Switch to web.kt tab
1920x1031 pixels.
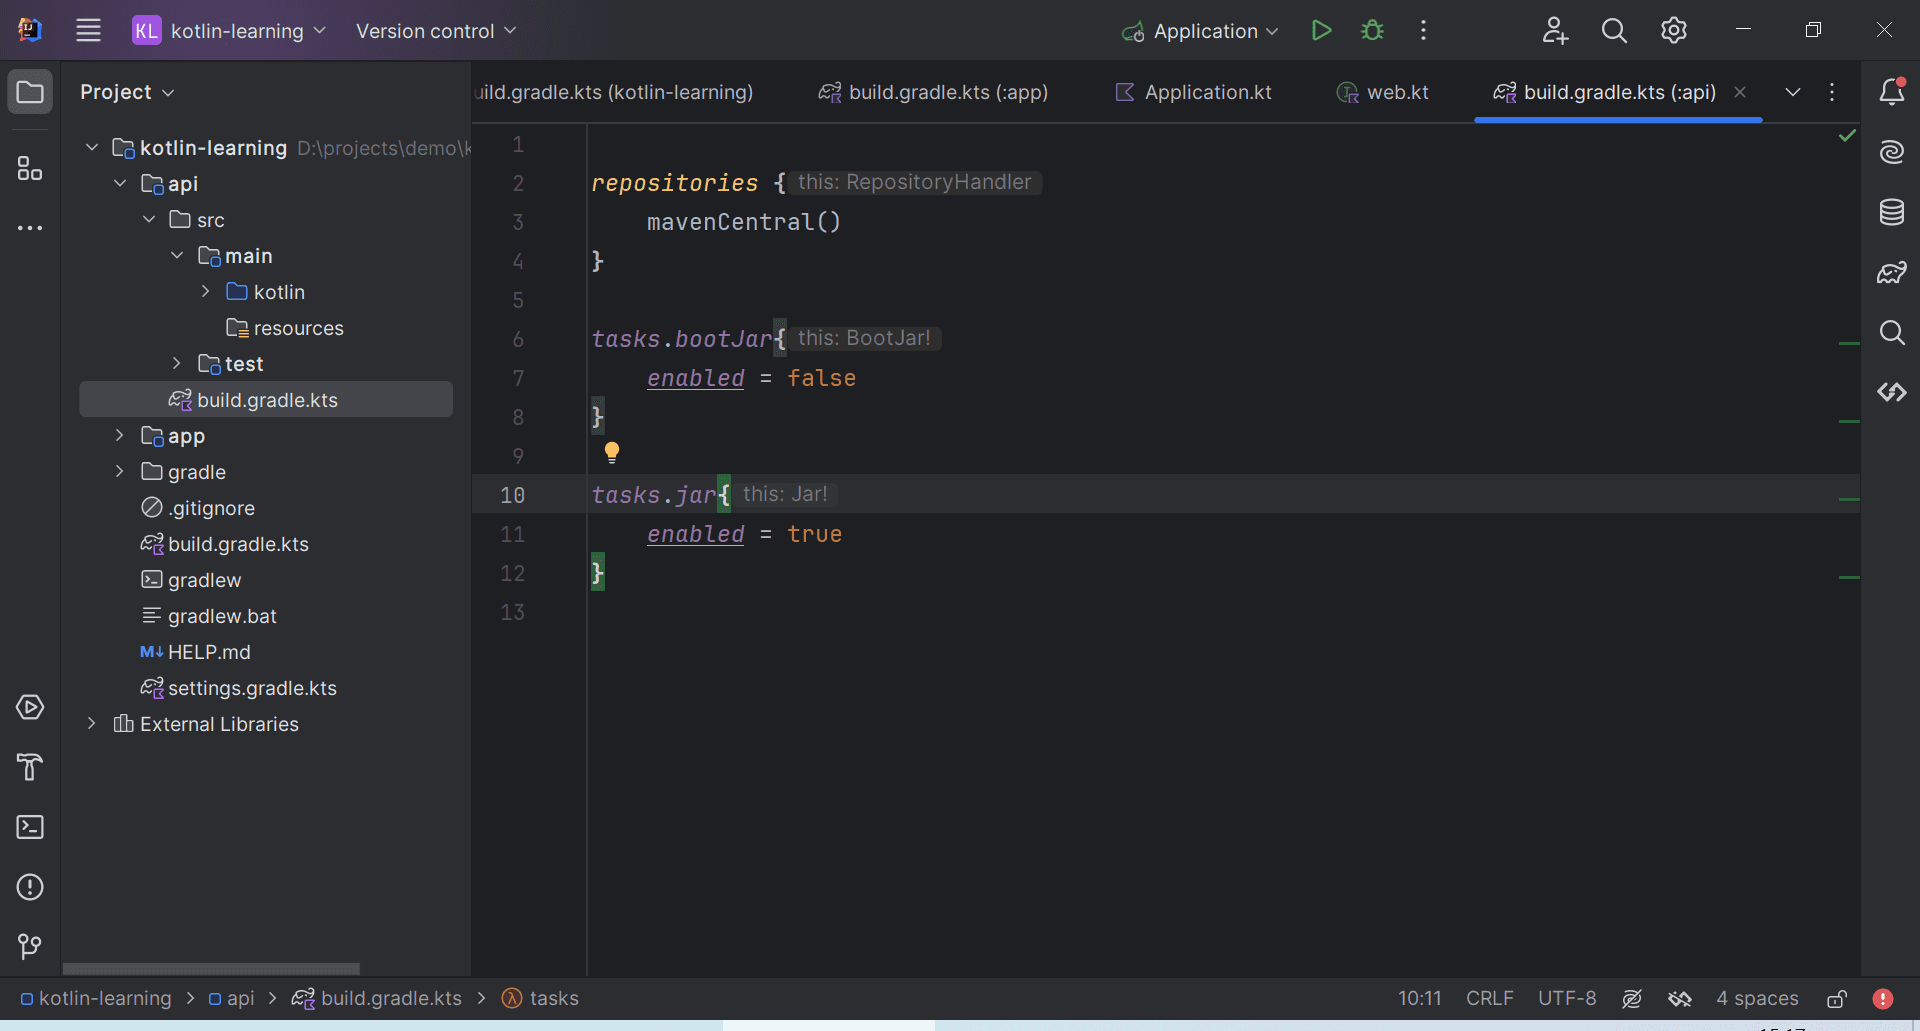click(1383, 92)
